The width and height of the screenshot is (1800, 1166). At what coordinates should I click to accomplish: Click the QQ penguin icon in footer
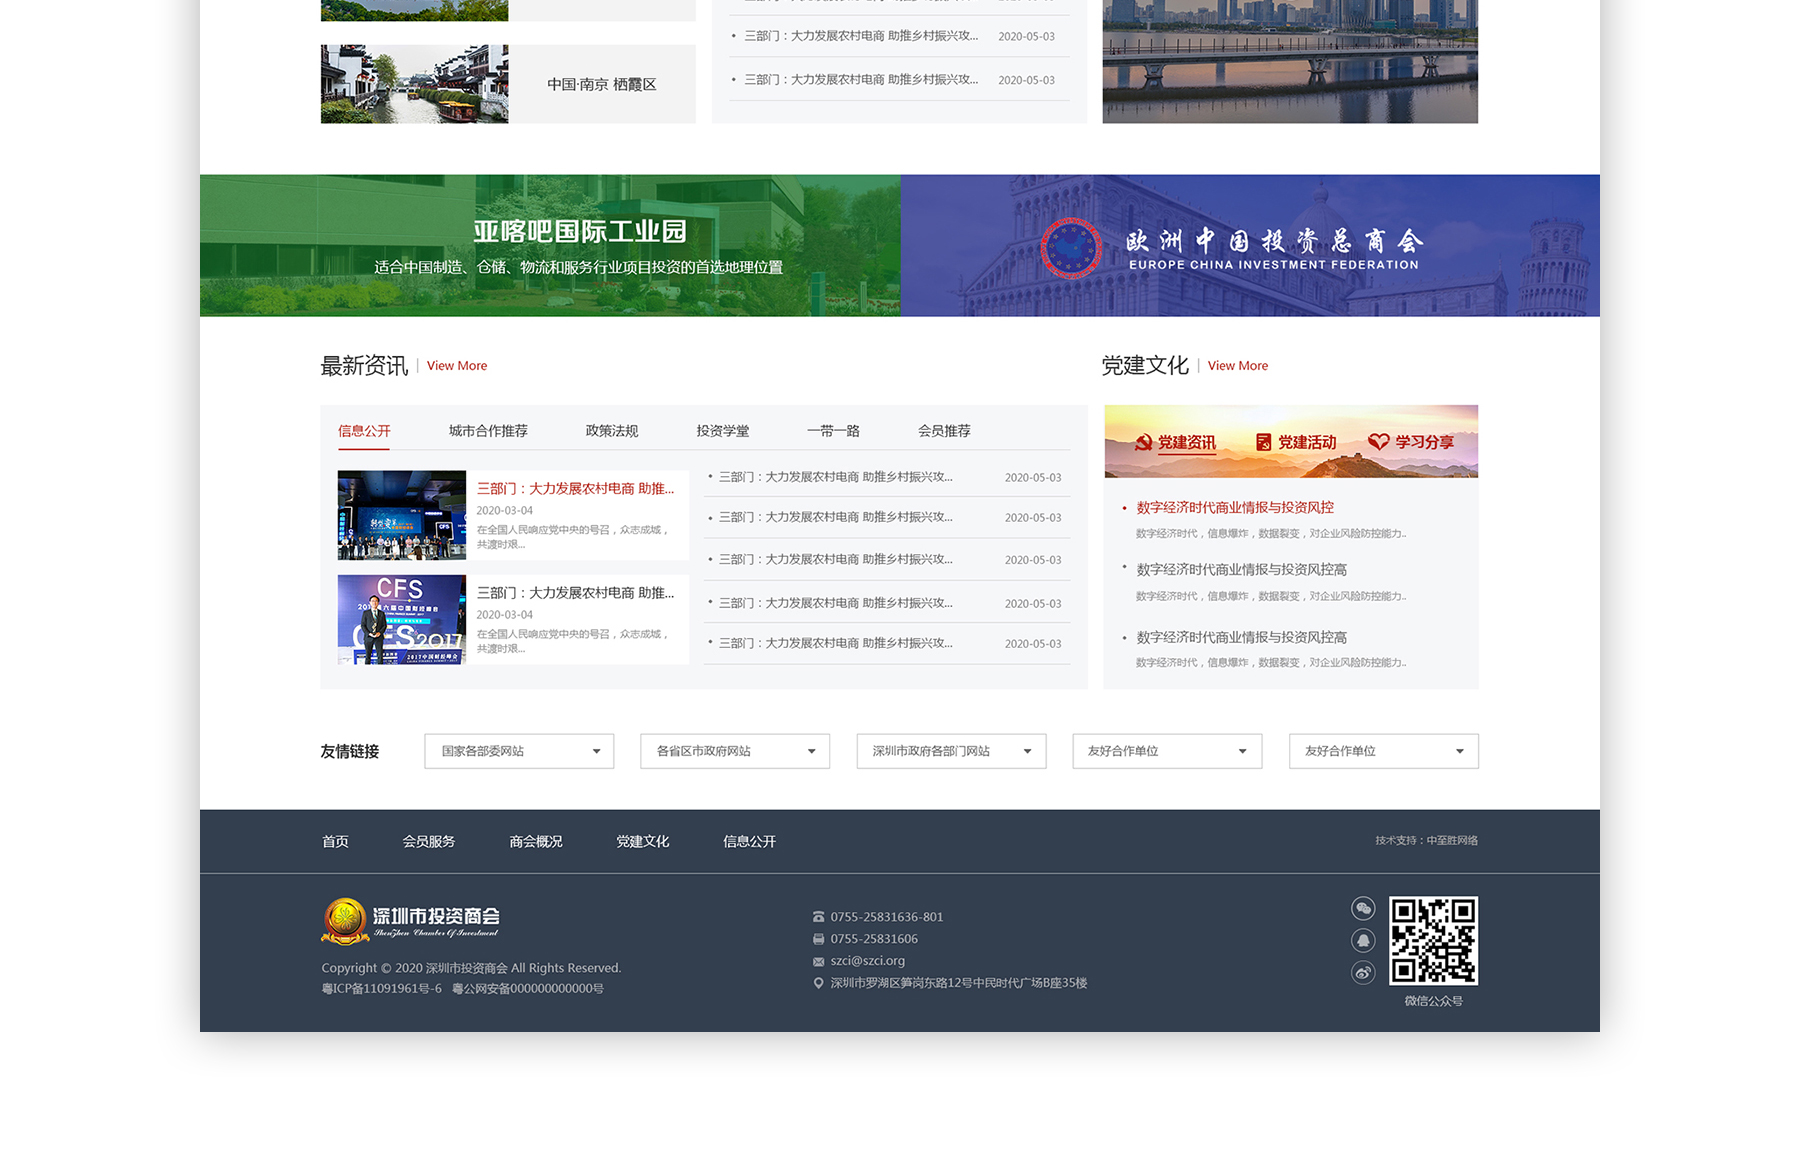1363,940
